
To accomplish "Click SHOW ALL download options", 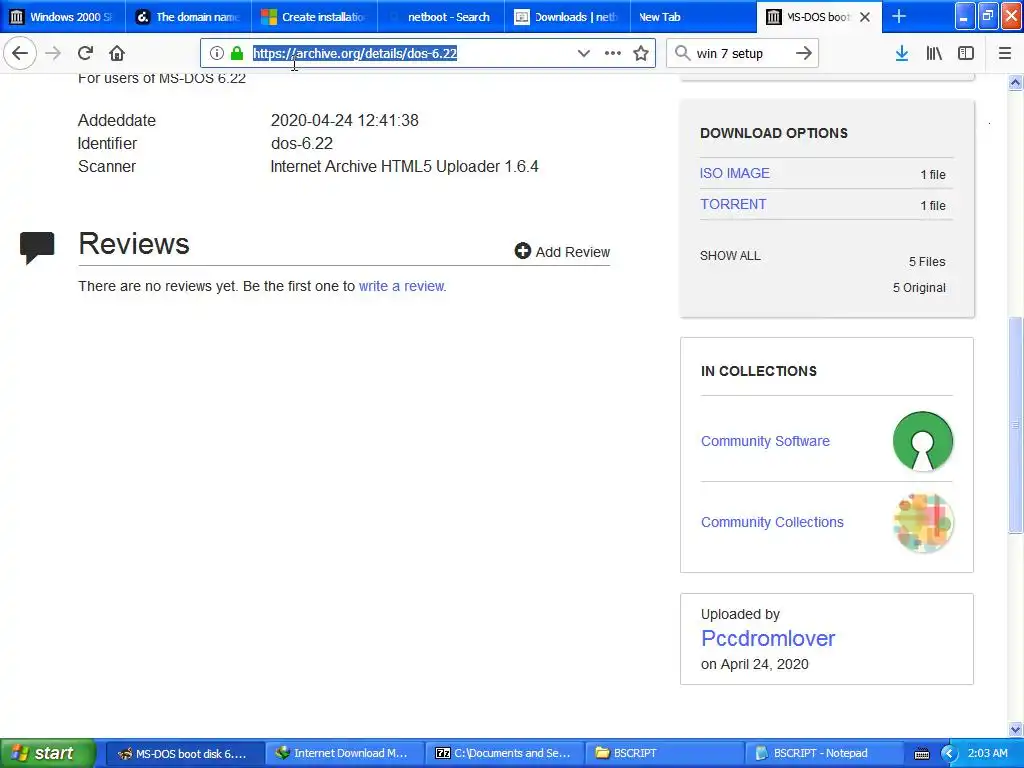I will click(x=730, y=256).
